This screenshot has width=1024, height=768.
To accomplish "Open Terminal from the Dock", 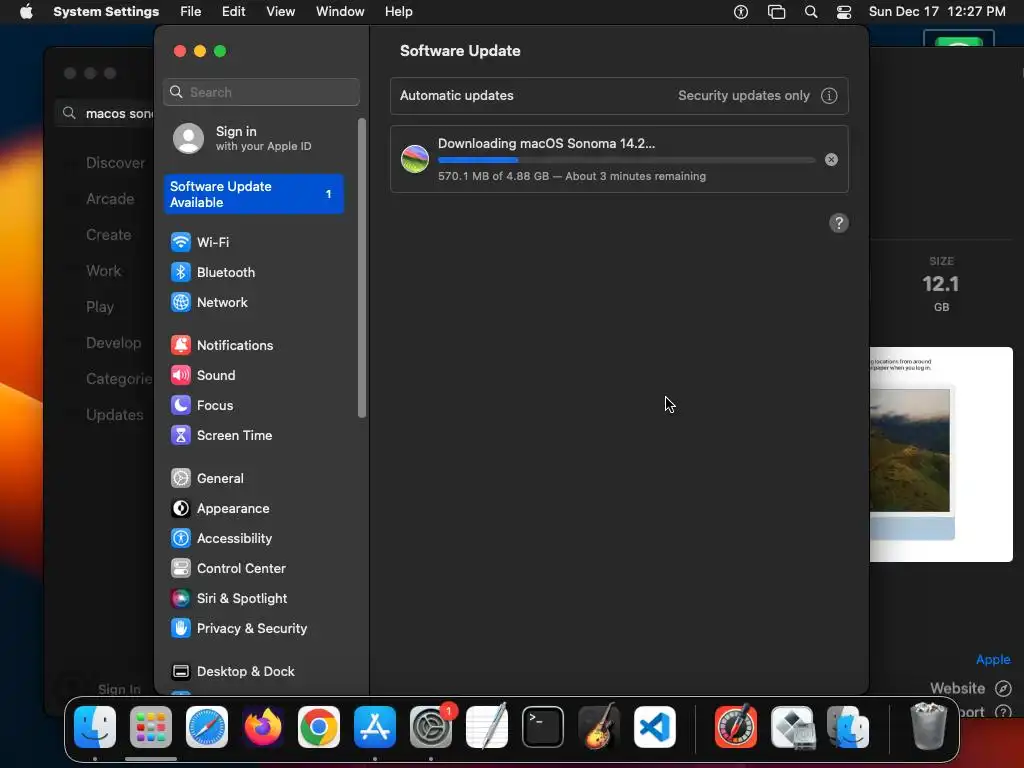I will [543, 727].
